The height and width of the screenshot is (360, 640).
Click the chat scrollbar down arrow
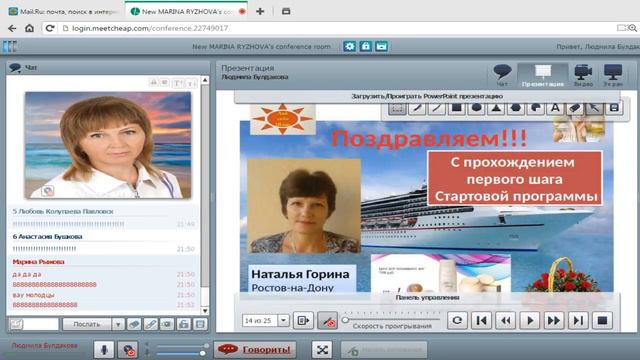pos(205,311)
